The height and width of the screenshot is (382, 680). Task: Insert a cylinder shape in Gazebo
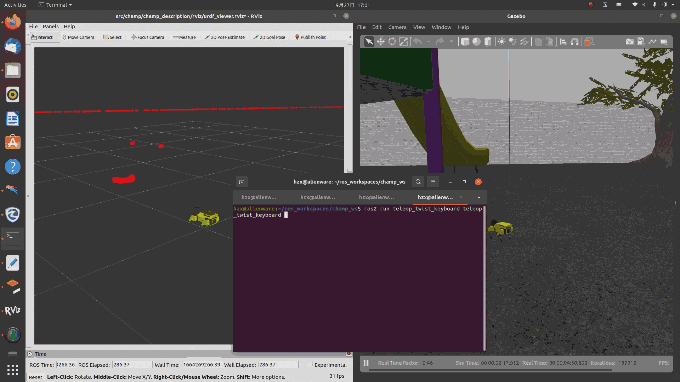488,42
